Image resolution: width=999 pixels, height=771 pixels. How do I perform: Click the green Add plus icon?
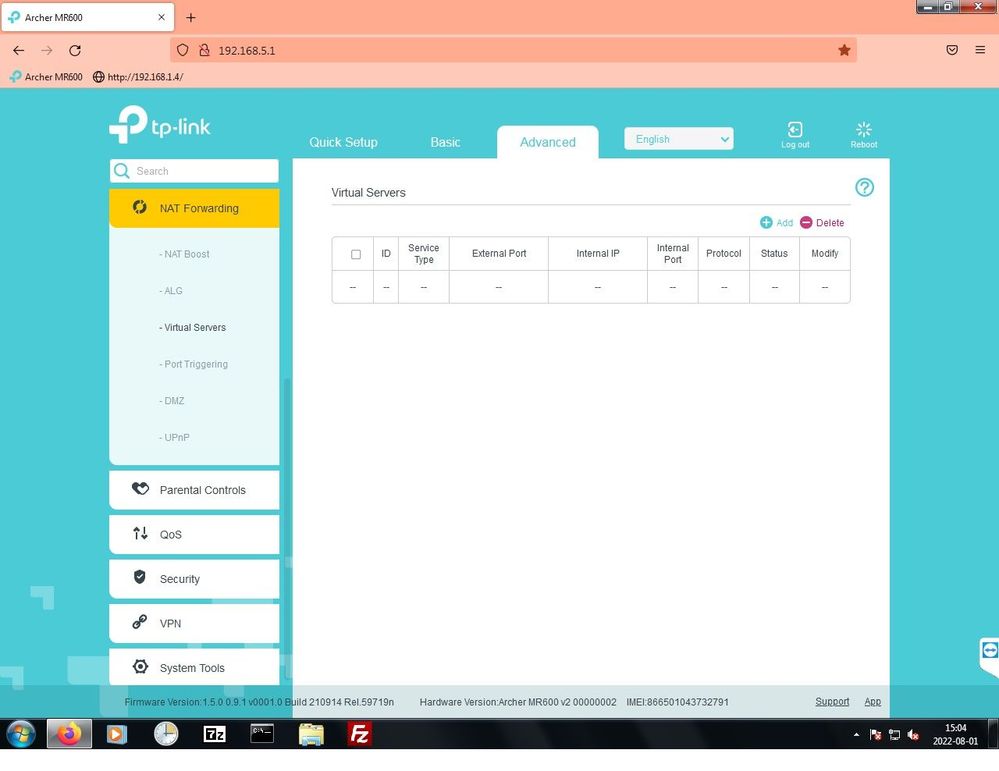(x=766, y=223)
